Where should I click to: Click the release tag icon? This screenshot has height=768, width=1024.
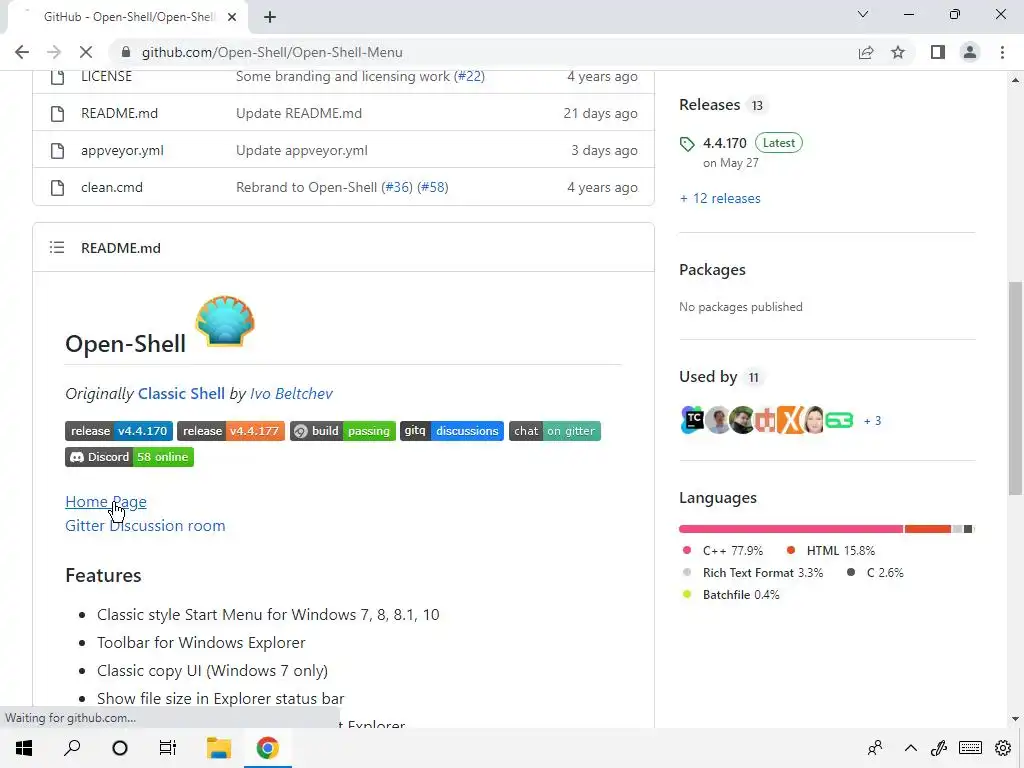click(x=687, y=144)
